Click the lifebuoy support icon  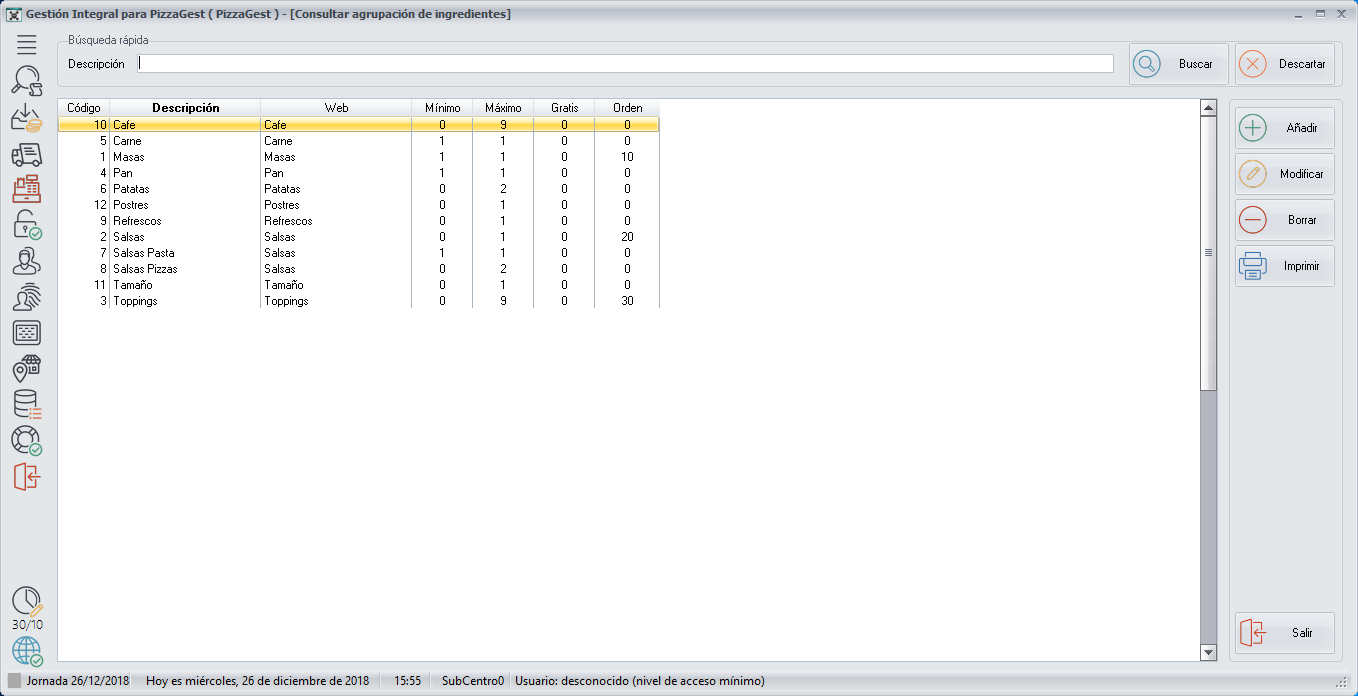click(27, 440)
